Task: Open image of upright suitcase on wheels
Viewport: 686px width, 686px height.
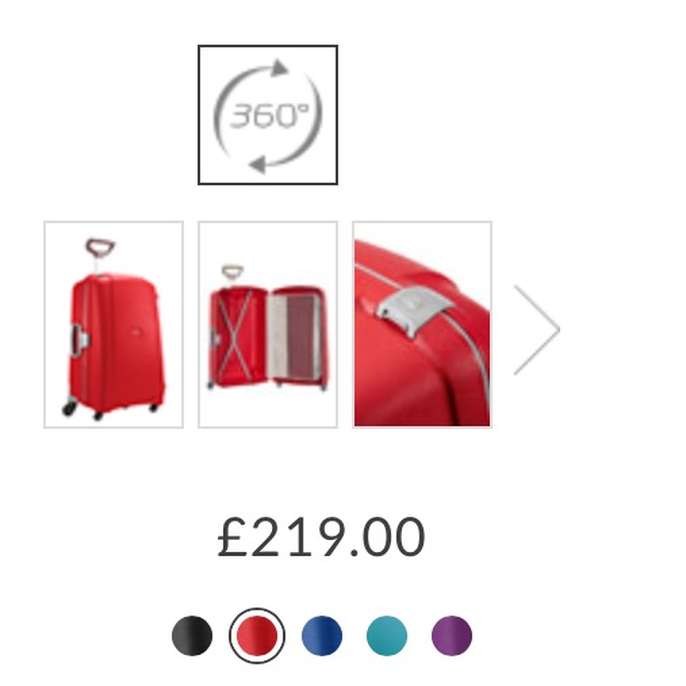Action: [x=114, y=325]
